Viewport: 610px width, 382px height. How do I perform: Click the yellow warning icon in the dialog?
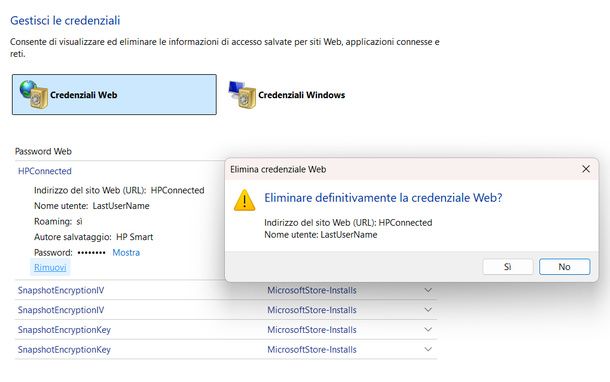click(244, 200)
